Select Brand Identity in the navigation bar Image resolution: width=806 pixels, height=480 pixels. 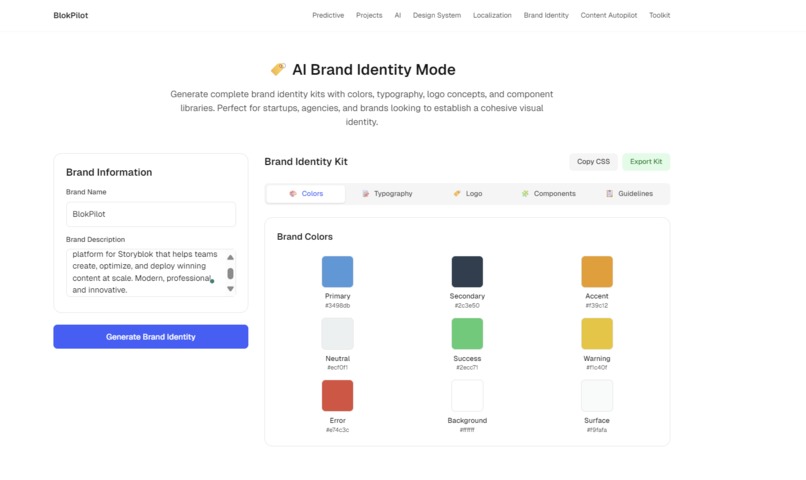pyautogui.click(x=546, y=15)
